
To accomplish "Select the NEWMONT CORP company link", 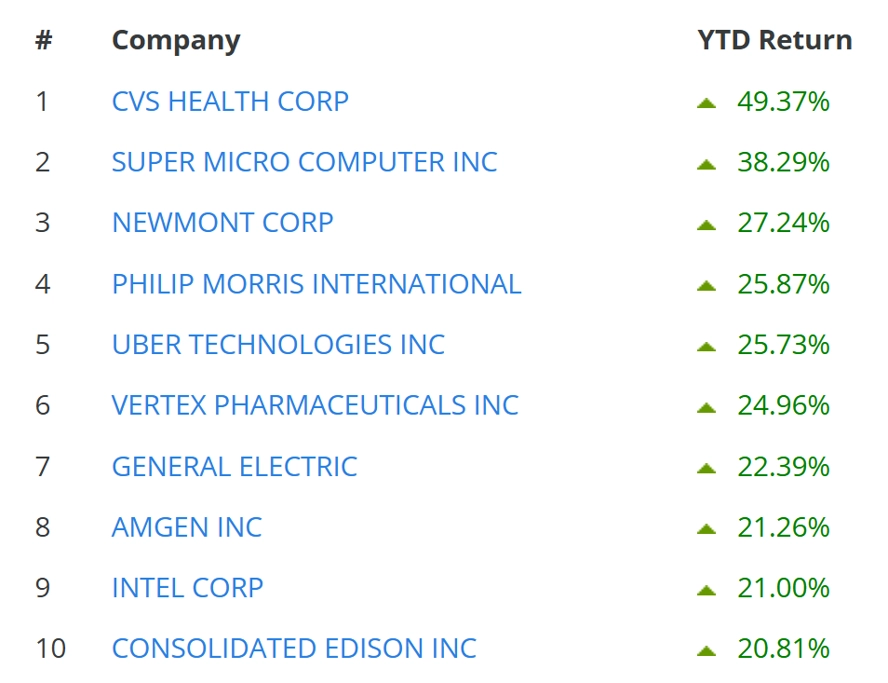I will pos(223,223).
